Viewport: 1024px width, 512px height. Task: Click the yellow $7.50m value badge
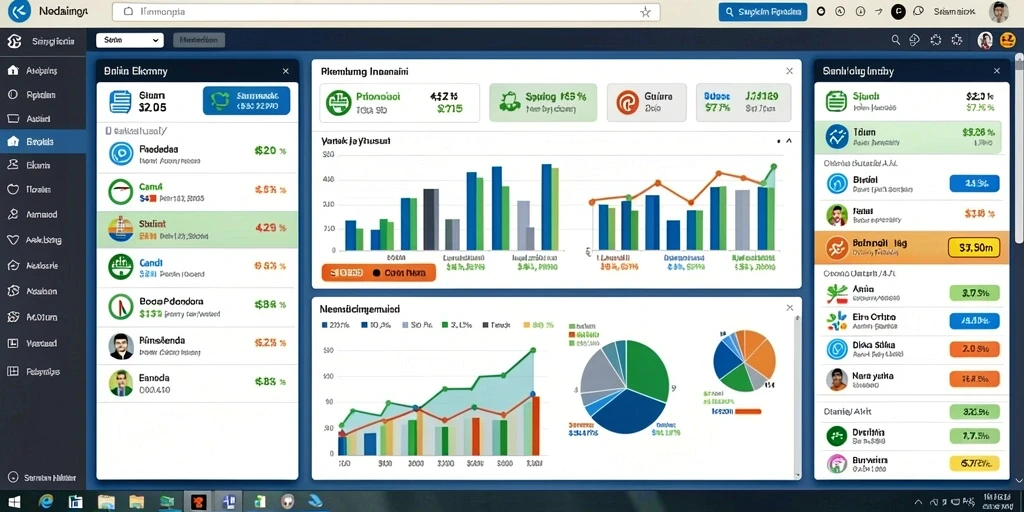click(x=973, y=248)
